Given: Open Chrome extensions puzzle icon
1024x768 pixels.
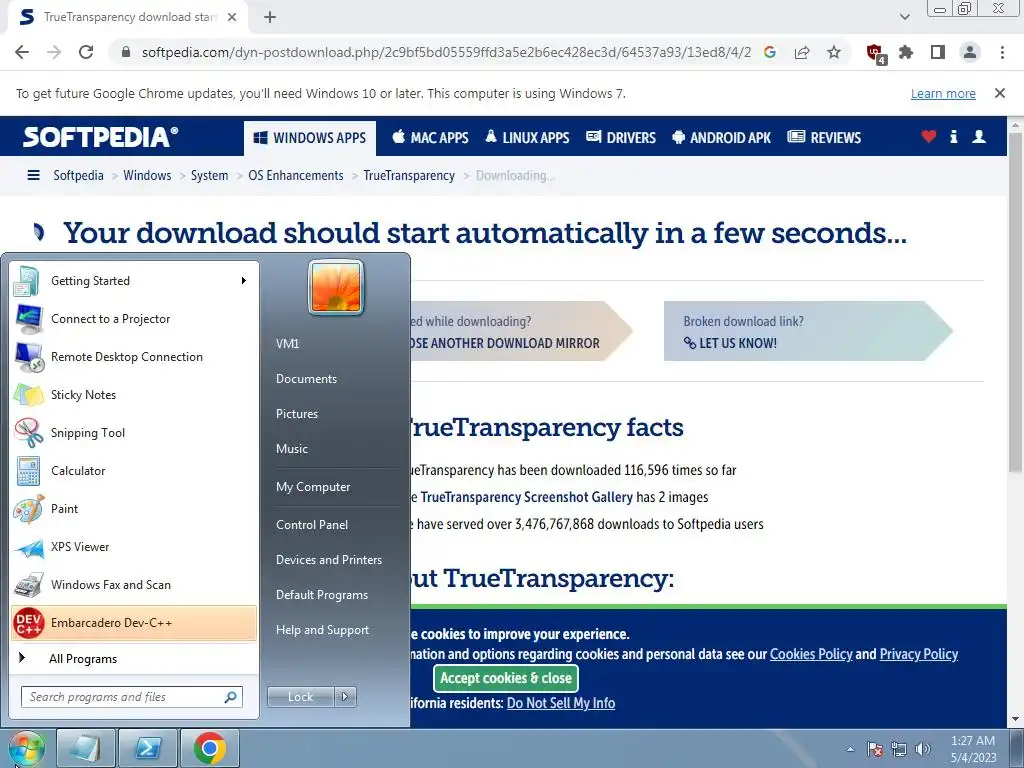Looking at the screenshot, I should tap(906, 52).
